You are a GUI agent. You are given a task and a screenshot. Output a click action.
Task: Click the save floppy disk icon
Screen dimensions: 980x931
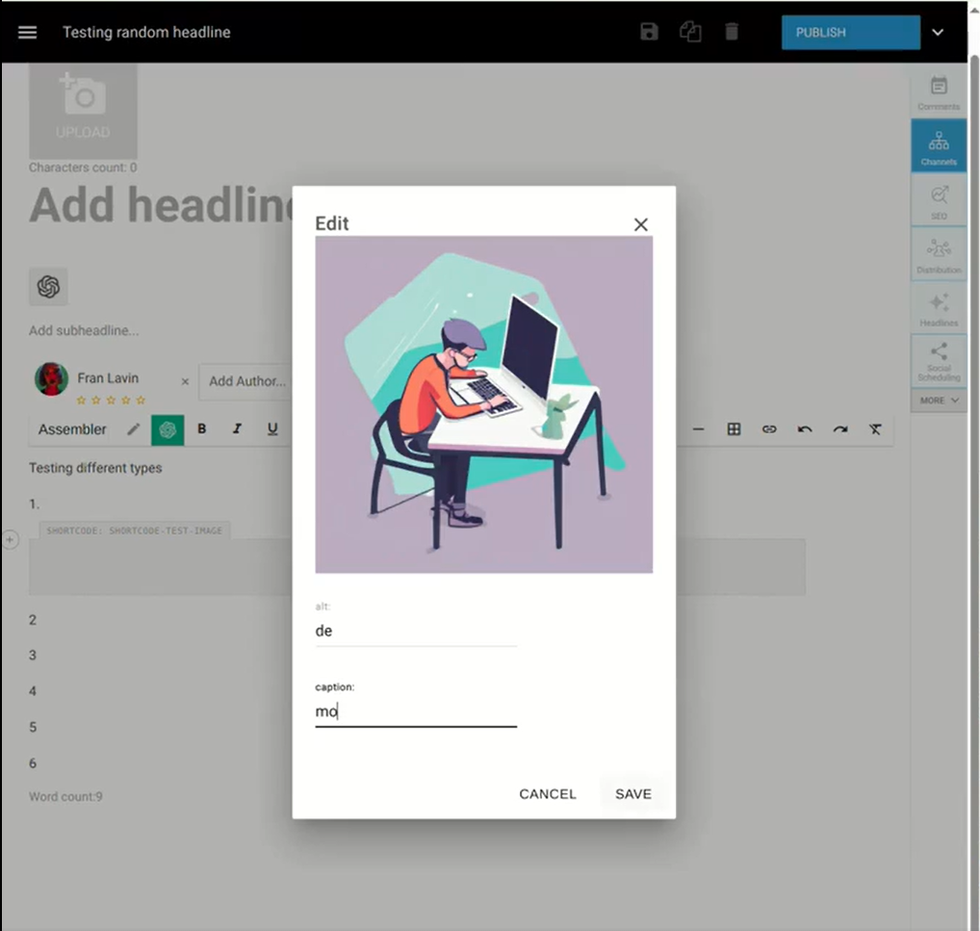[x=649, y=32]
